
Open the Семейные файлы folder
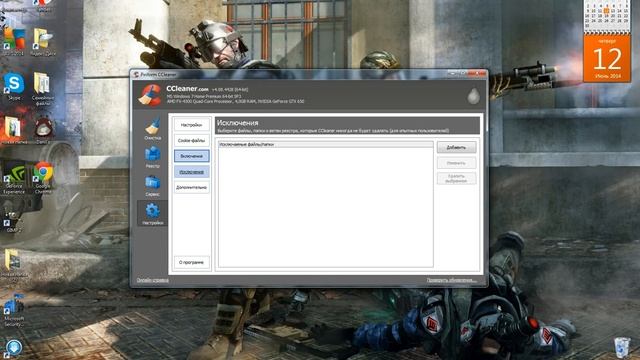42,89
